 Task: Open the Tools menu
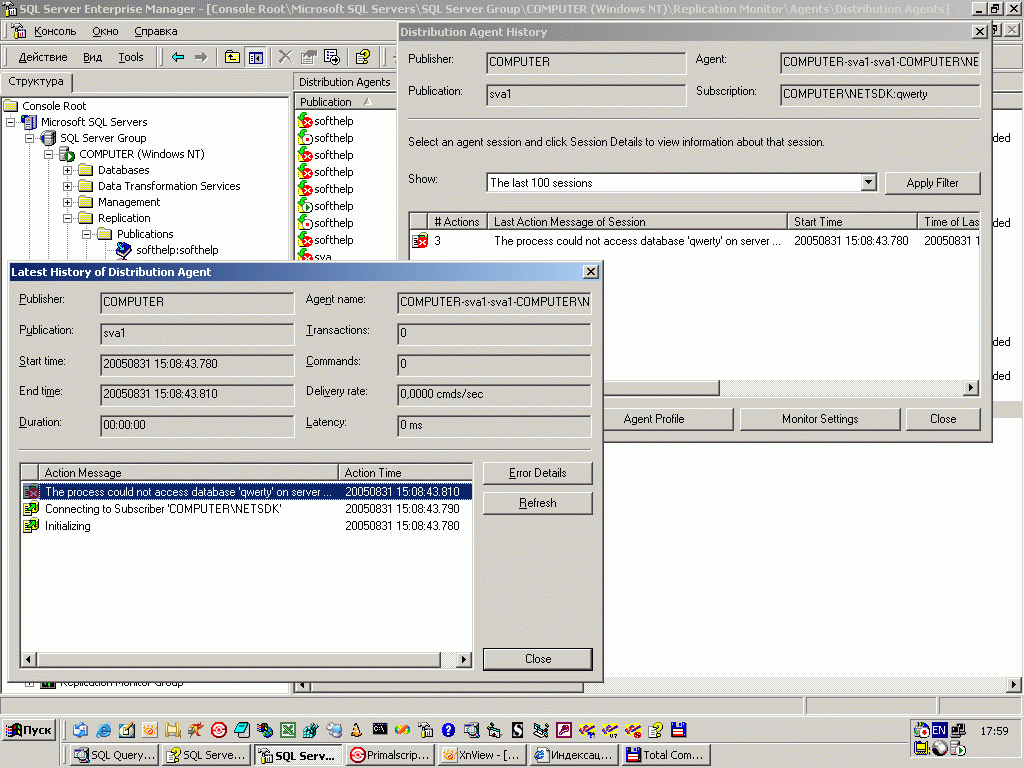tap(131, 57)
